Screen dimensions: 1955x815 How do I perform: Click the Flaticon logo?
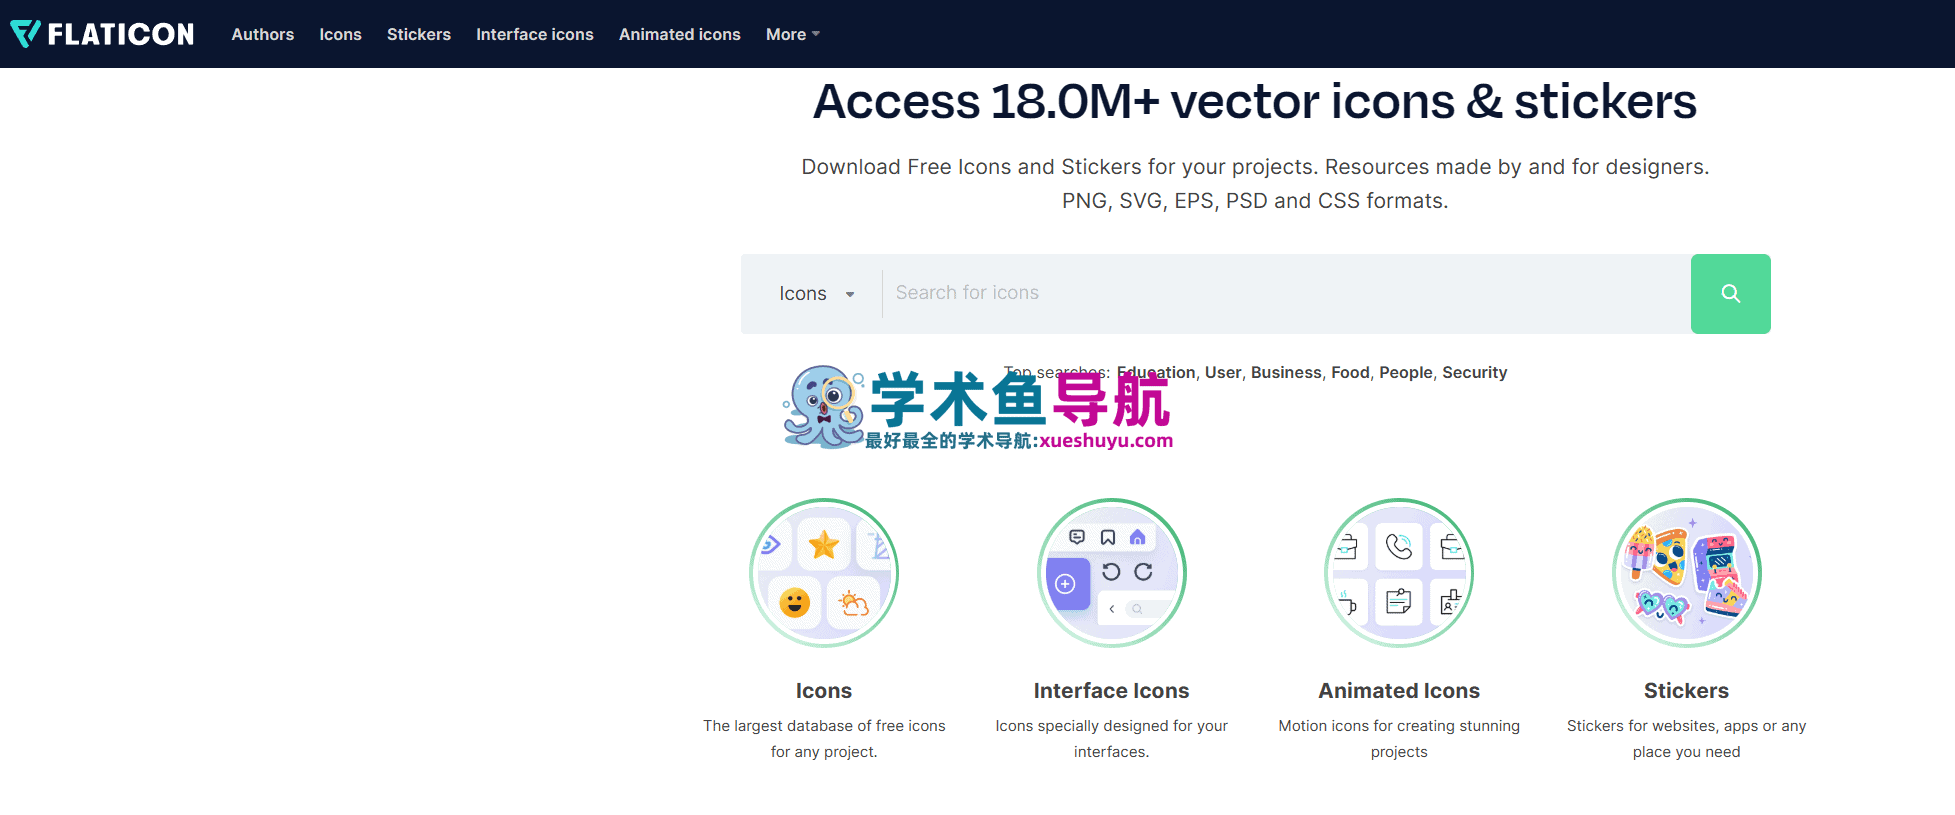[x=102, y=34]
